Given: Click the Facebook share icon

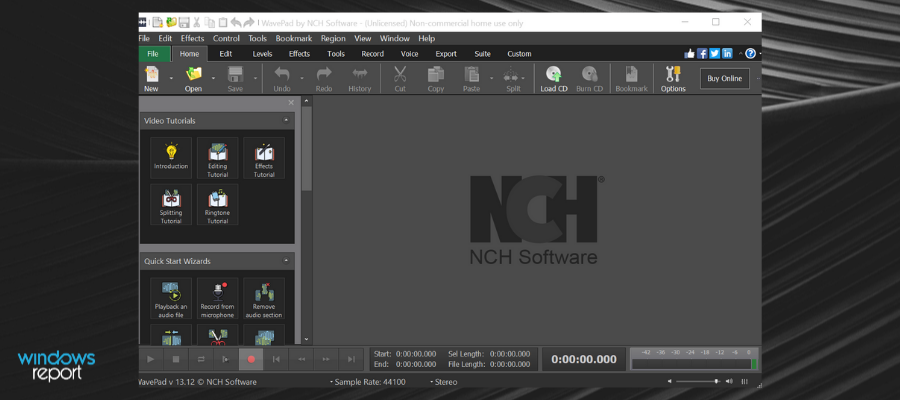Looking at the screenshot, I should (702, 53).
